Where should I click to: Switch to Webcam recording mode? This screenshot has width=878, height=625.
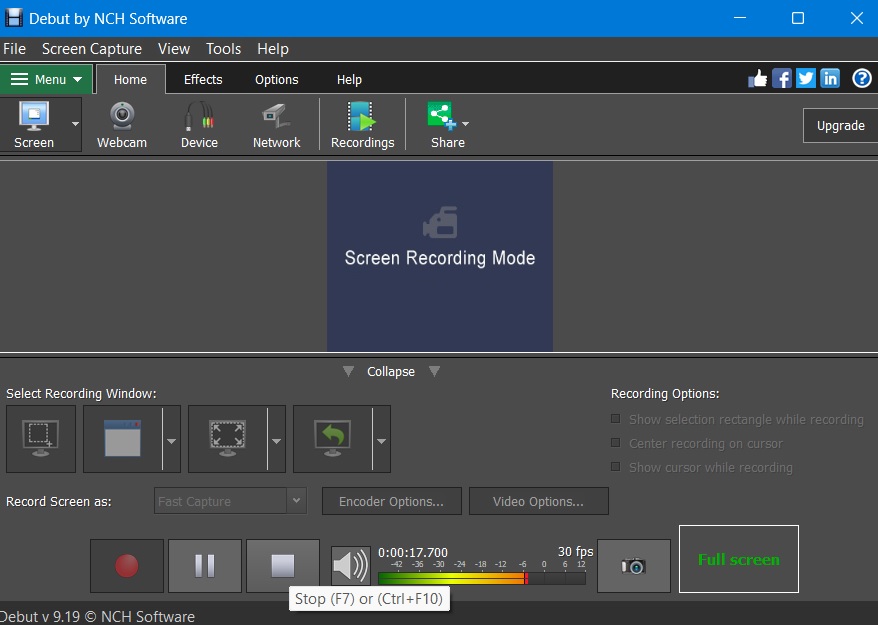[x=121, y=122]
